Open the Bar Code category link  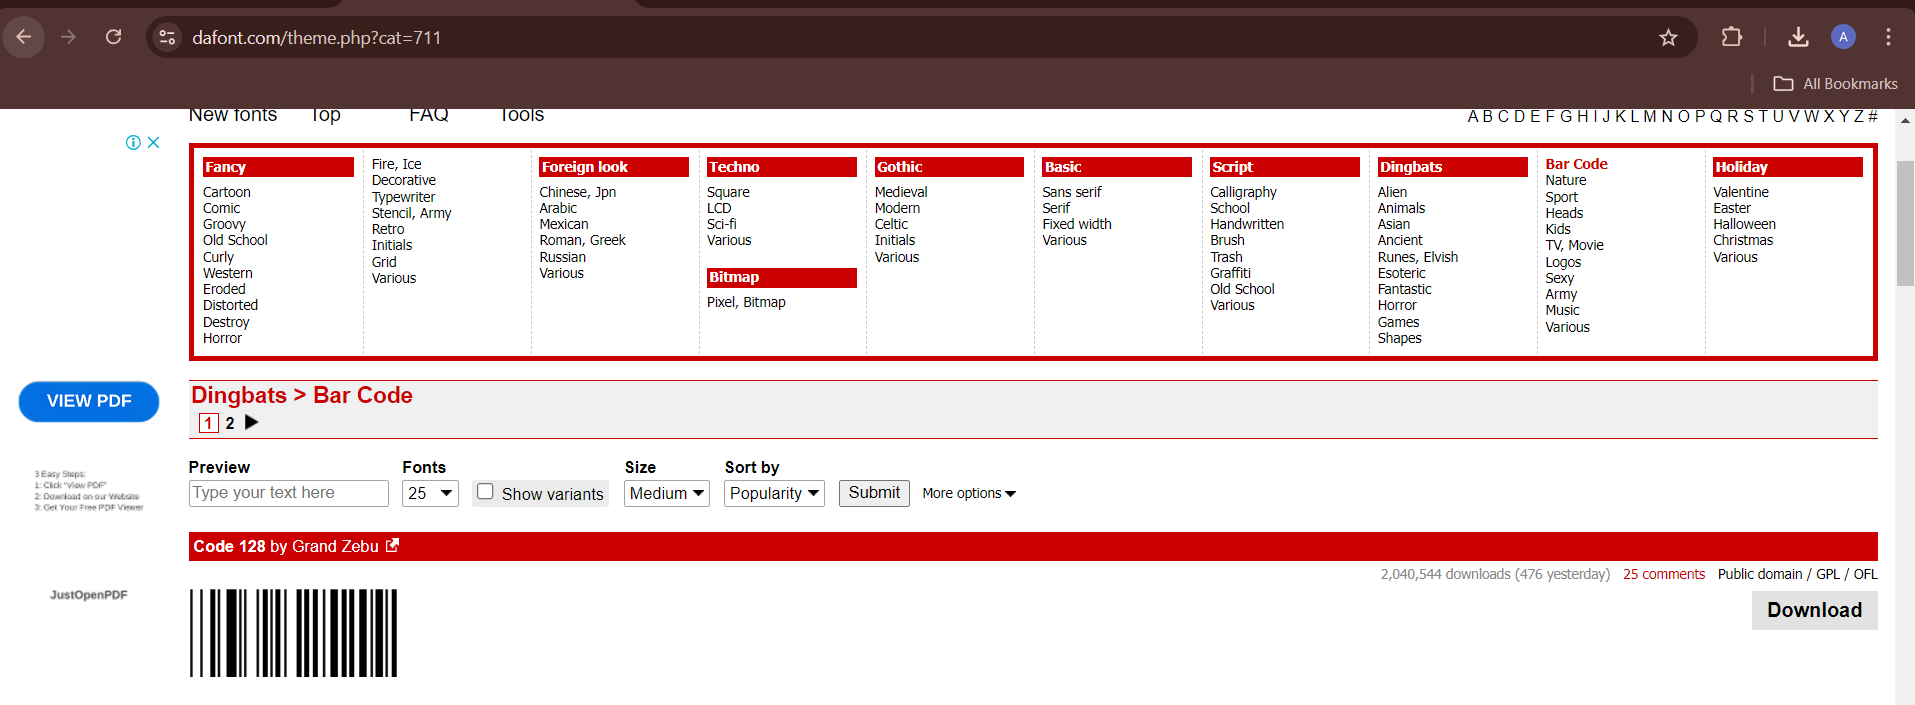pyautogui.click(x=1576, y=164)
